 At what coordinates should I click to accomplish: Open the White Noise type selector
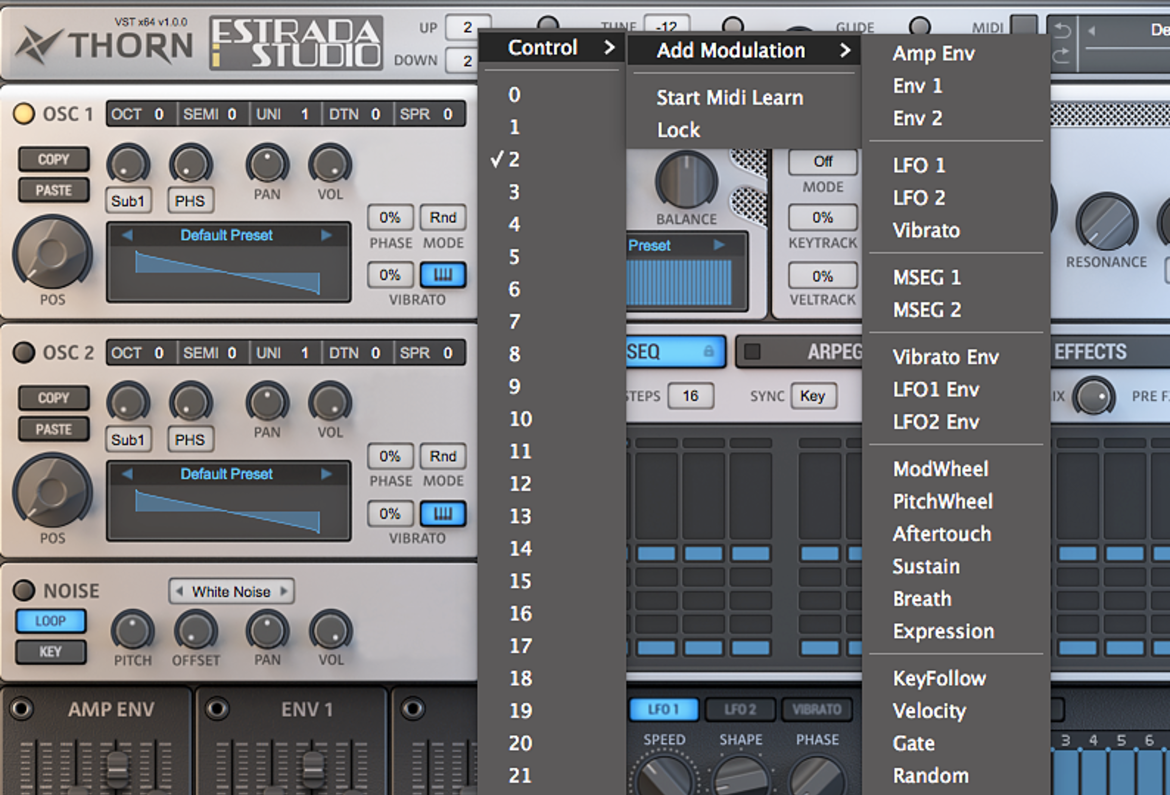[x=231, y=591]
